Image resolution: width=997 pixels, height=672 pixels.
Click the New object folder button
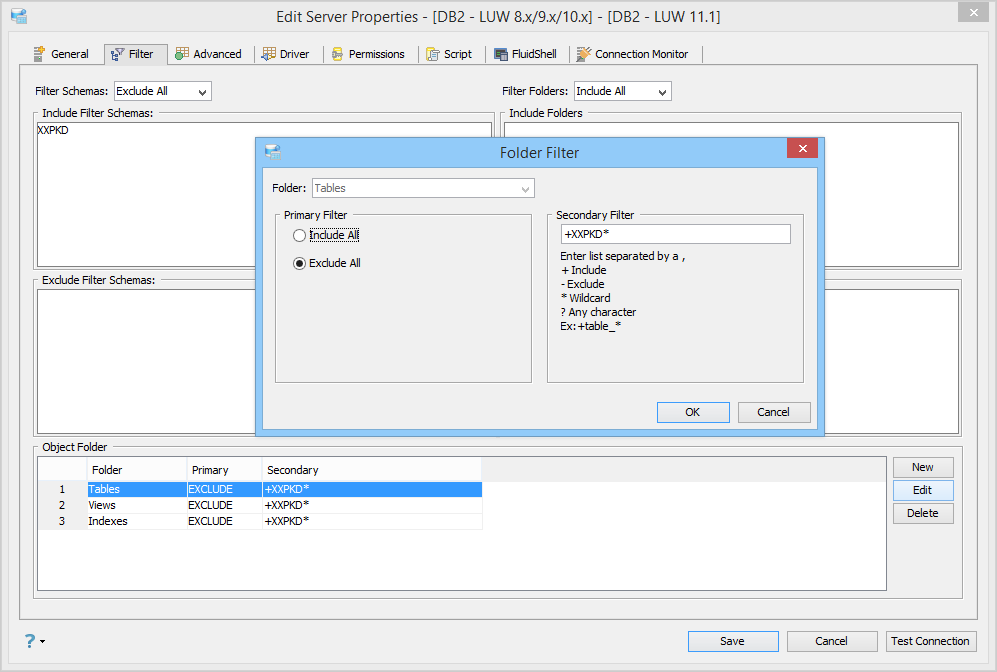923,467
